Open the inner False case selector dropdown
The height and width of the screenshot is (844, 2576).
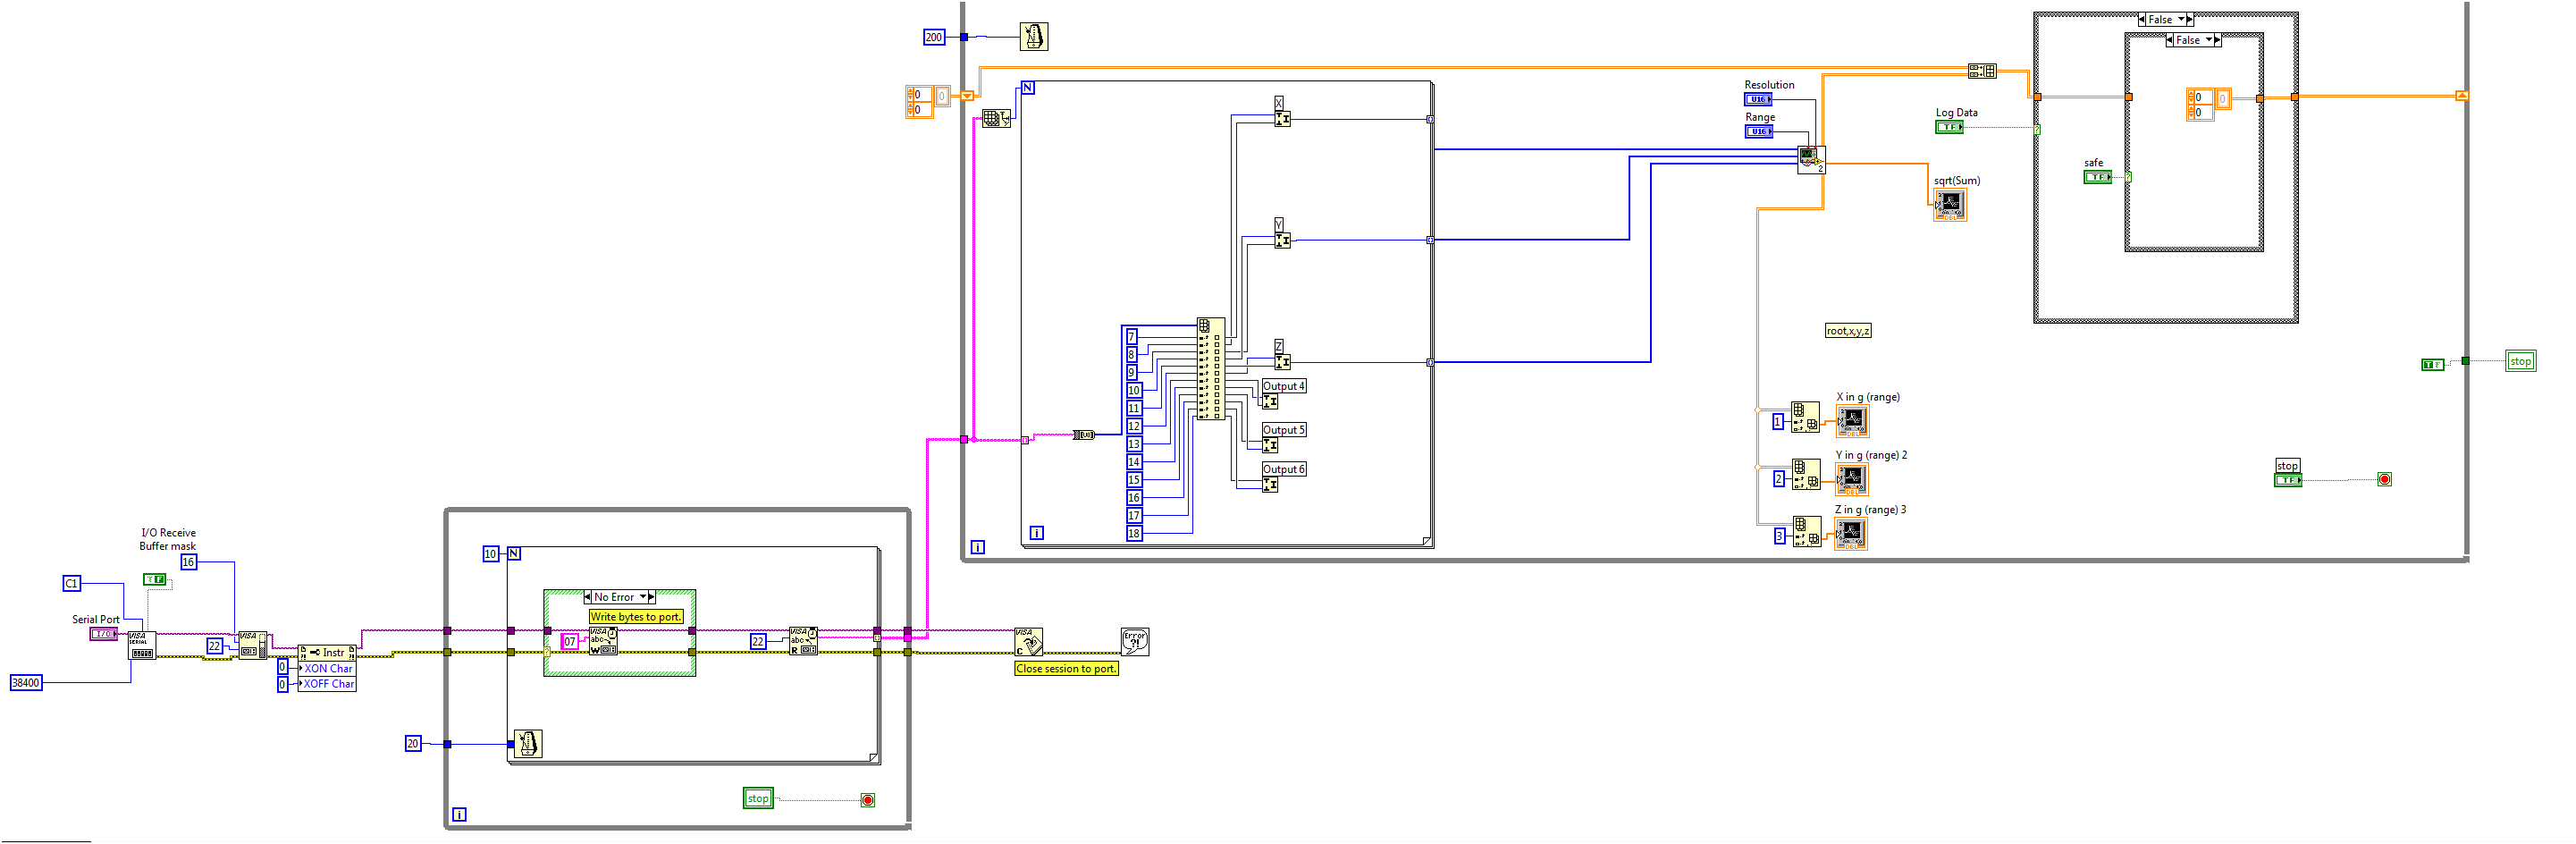[x=2209, y=40]
